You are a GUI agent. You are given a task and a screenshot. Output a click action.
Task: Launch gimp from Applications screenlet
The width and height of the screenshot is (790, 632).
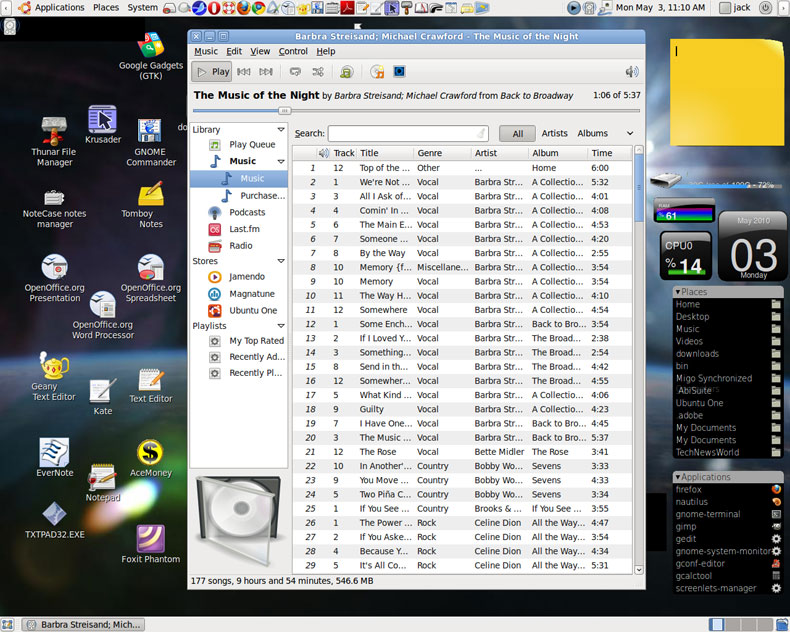(x=728, y=527)
